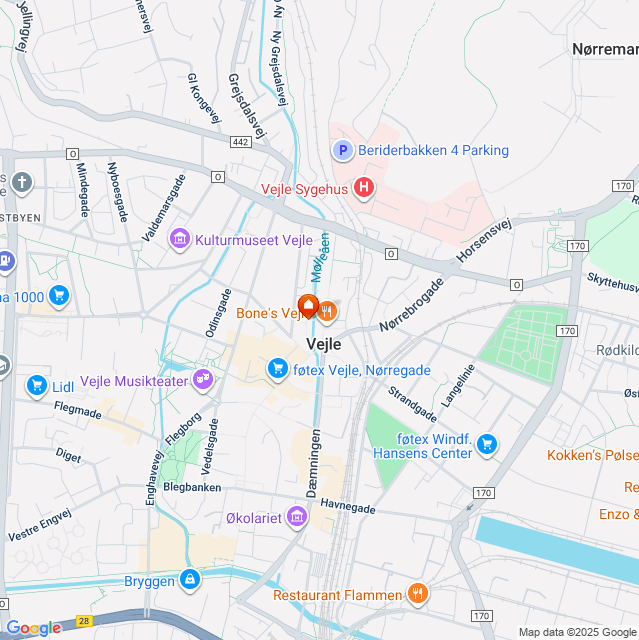Screen dimensions: 639x640
Task: Click the yellow route 28 highway shield
Action: pyautogui.click(x=84, y=621)
